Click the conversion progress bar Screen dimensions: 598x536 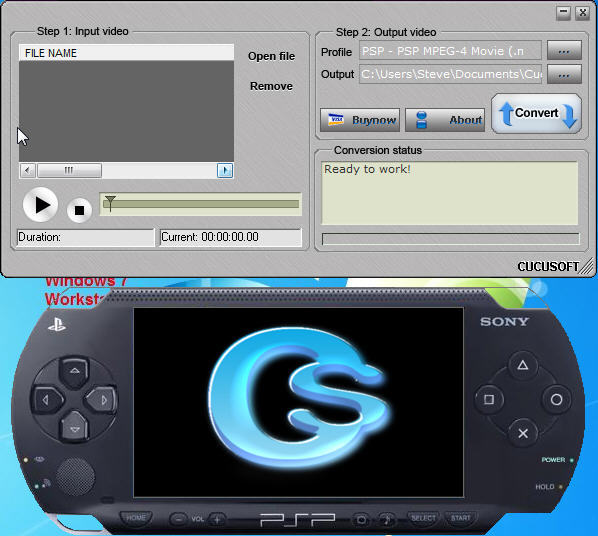[x=450, y=239]
